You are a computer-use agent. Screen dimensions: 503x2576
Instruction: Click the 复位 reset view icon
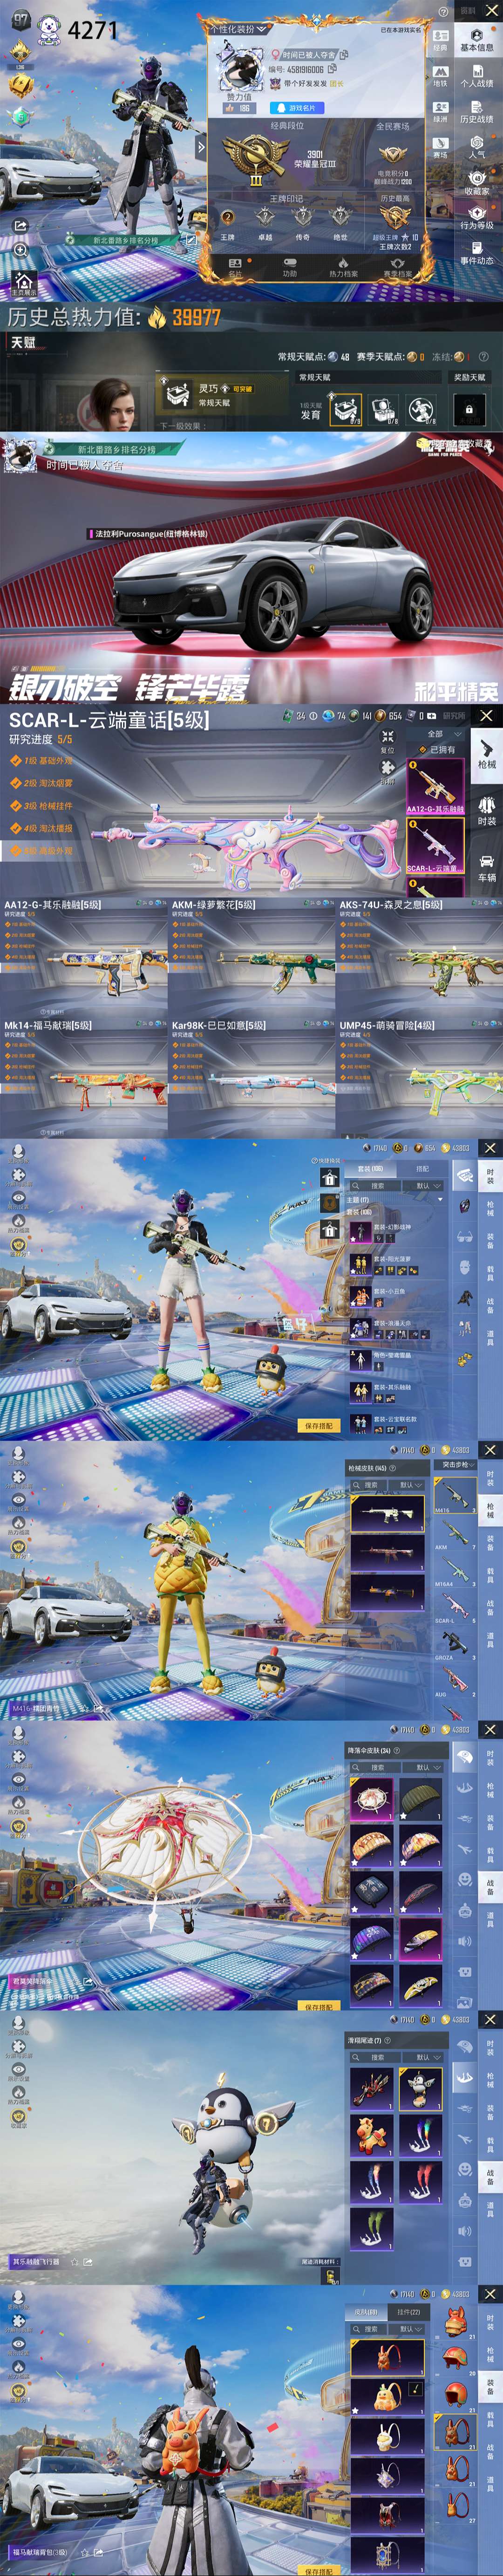click(x=388, y=741)
